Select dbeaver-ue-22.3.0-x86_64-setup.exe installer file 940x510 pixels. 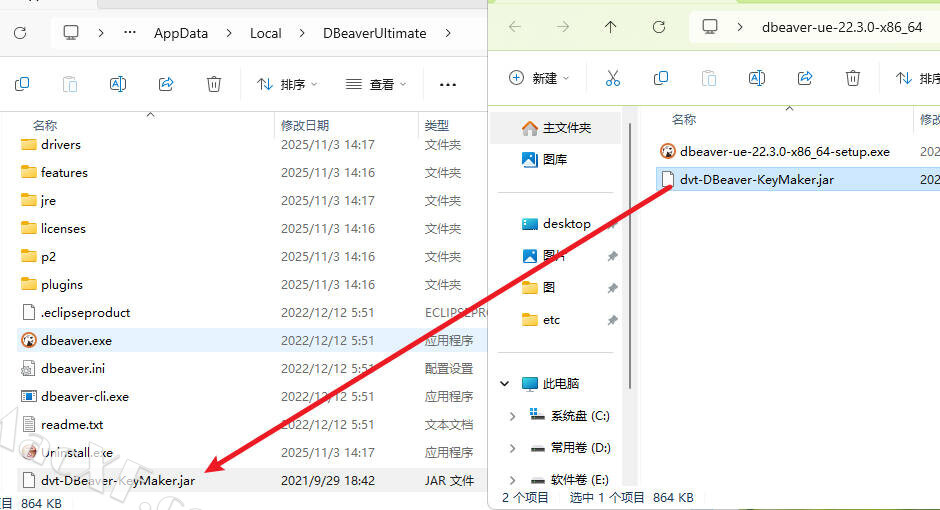784,152
